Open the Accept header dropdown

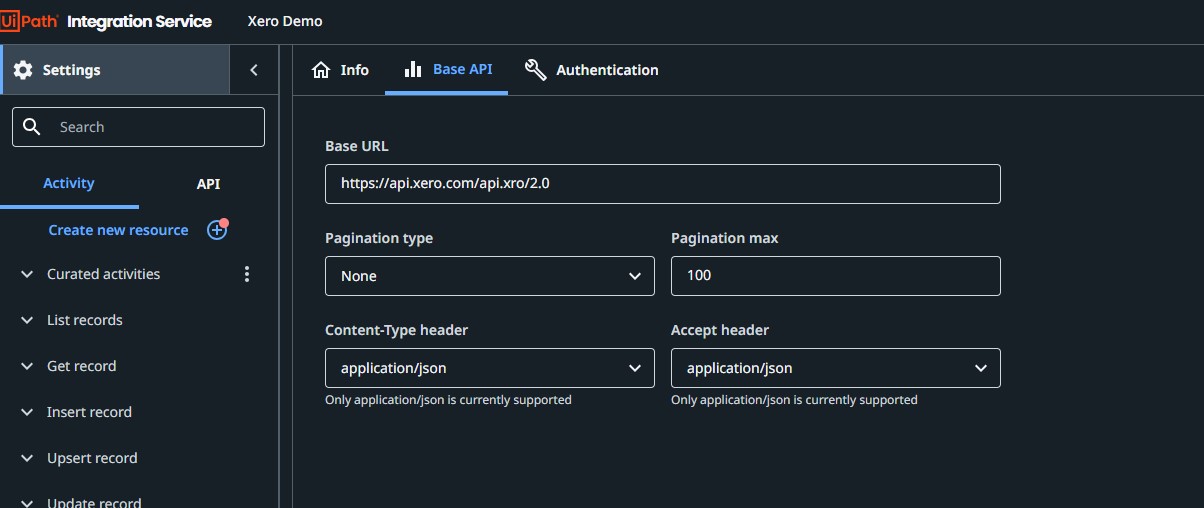836,368
